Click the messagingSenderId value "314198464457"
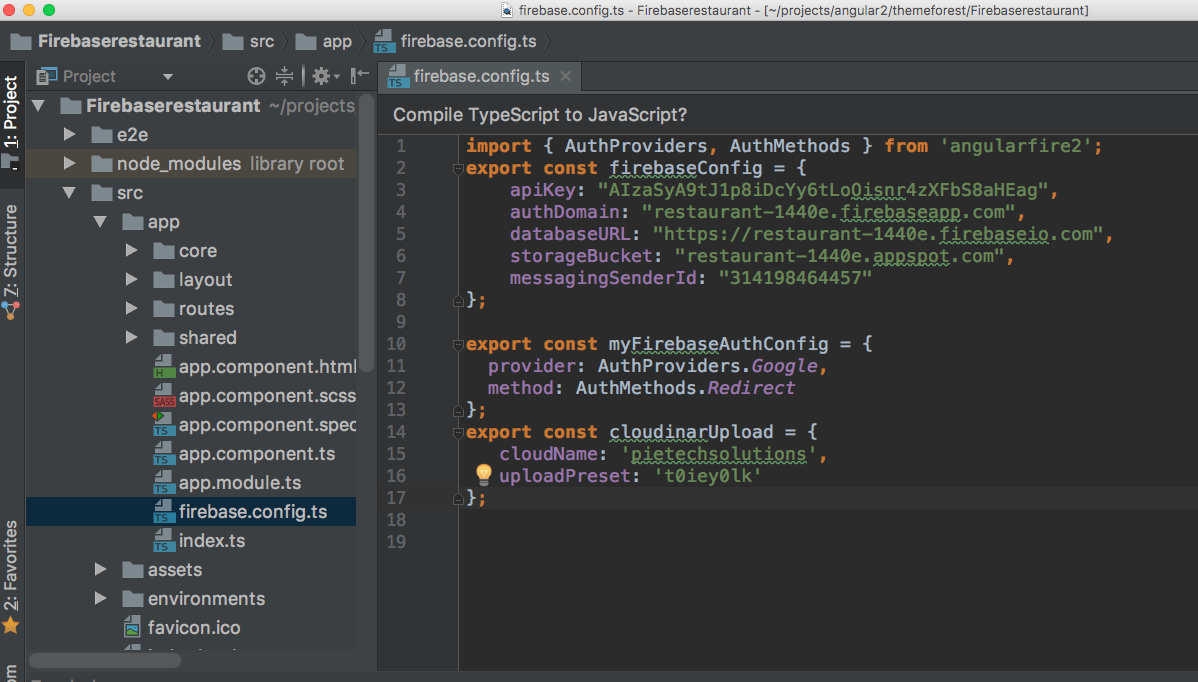This screenshot has height=682, width=1198. coord(795,278)
